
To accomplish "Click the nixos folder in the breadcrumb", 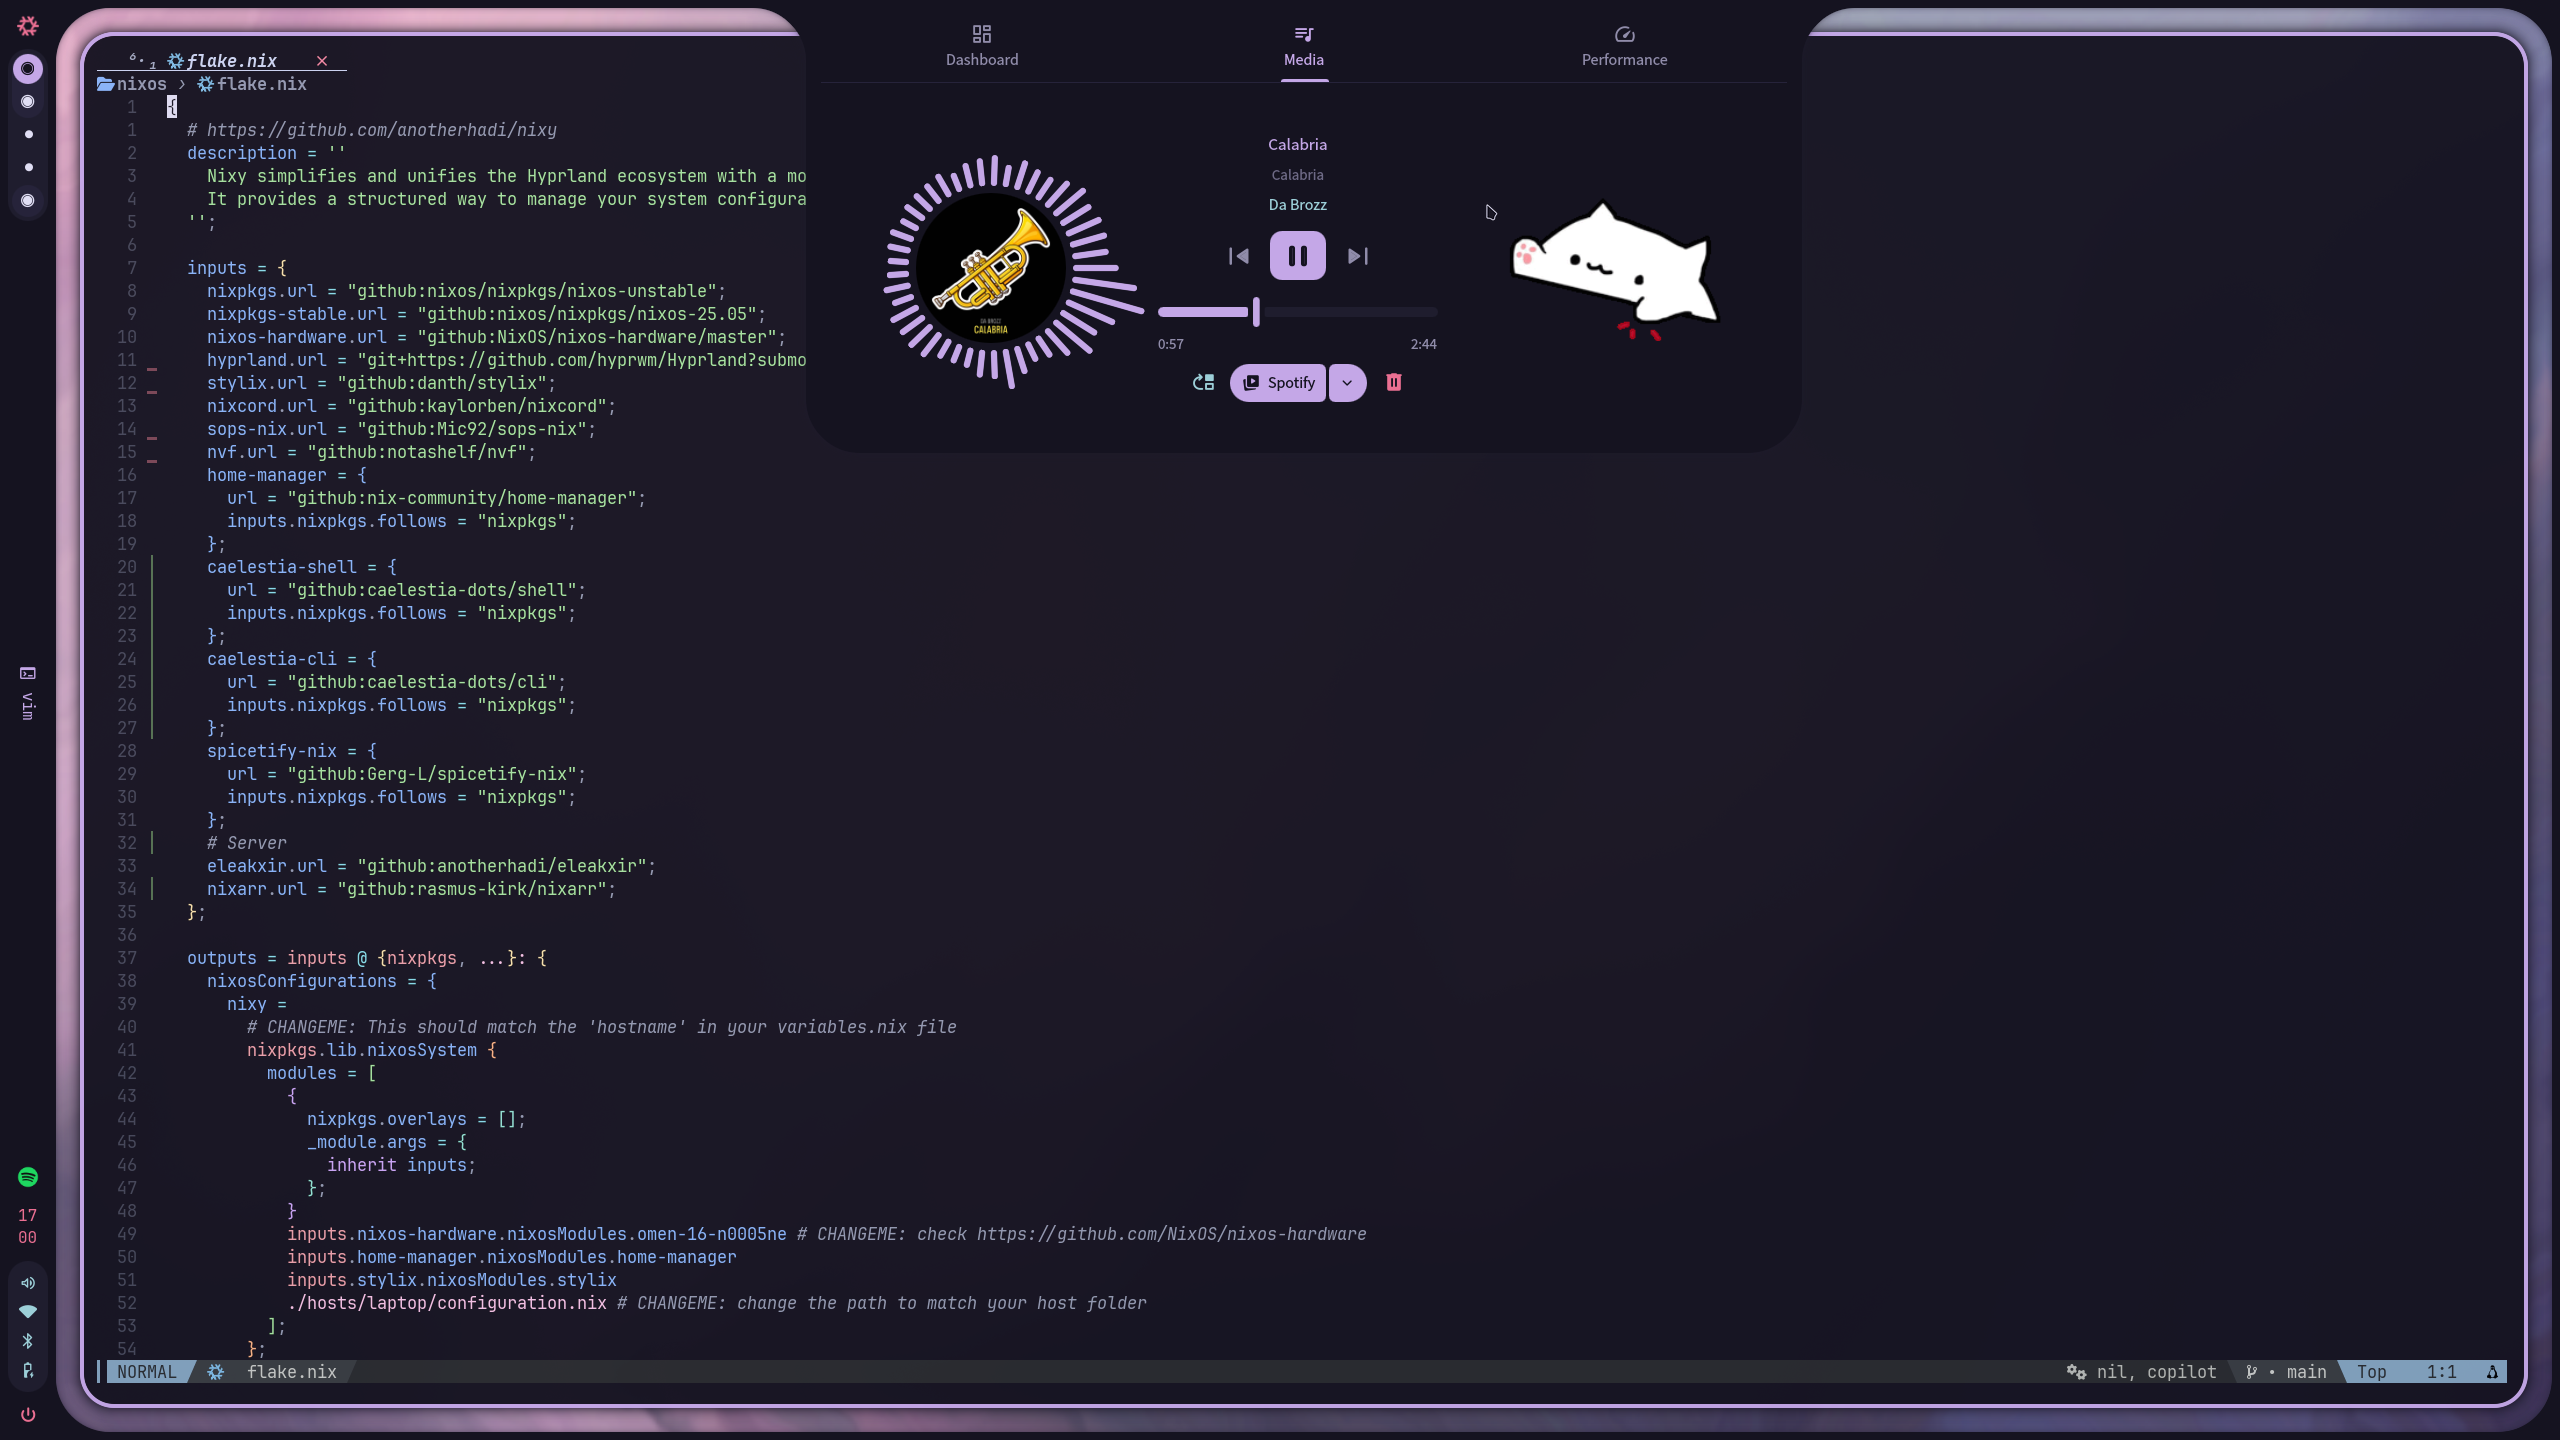I will (x=141, y=85).
